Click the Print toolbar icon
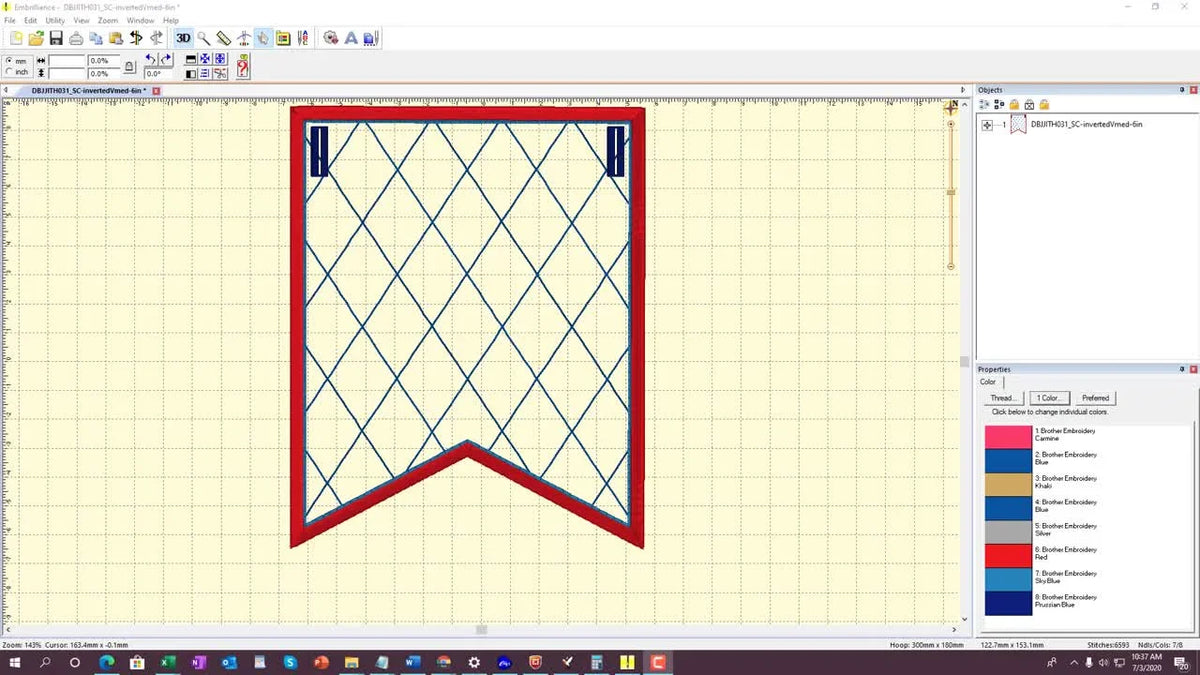 [76, 38]
